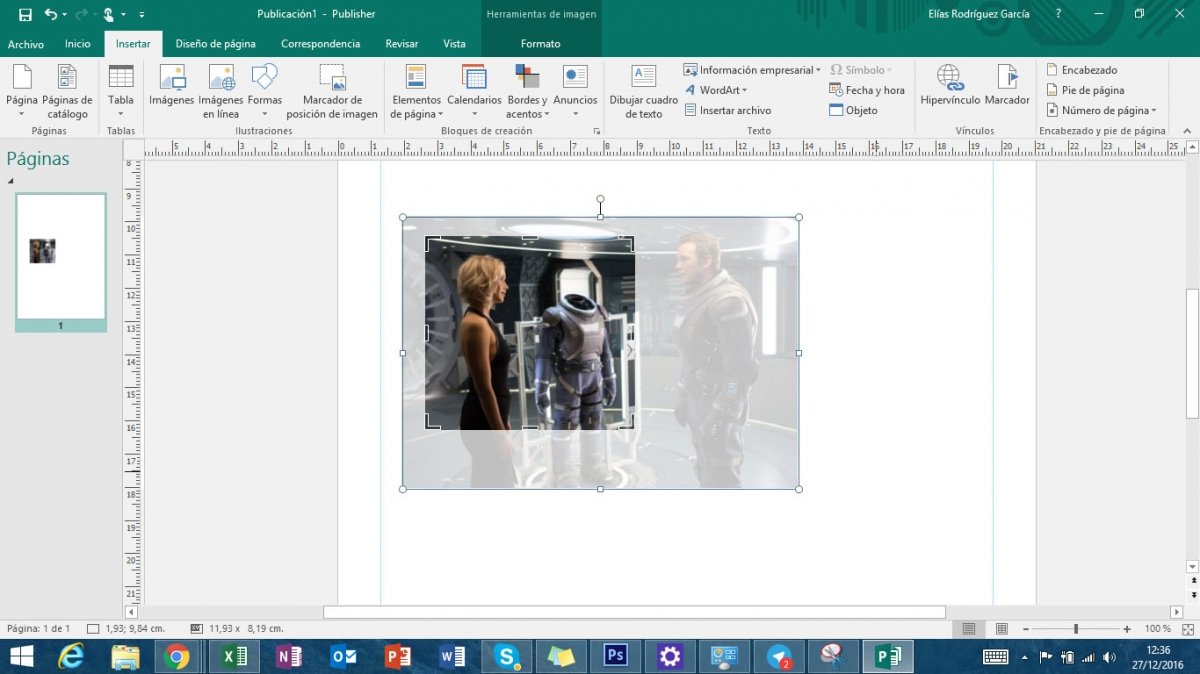Click zoom out minus button

click(1025, 629)
